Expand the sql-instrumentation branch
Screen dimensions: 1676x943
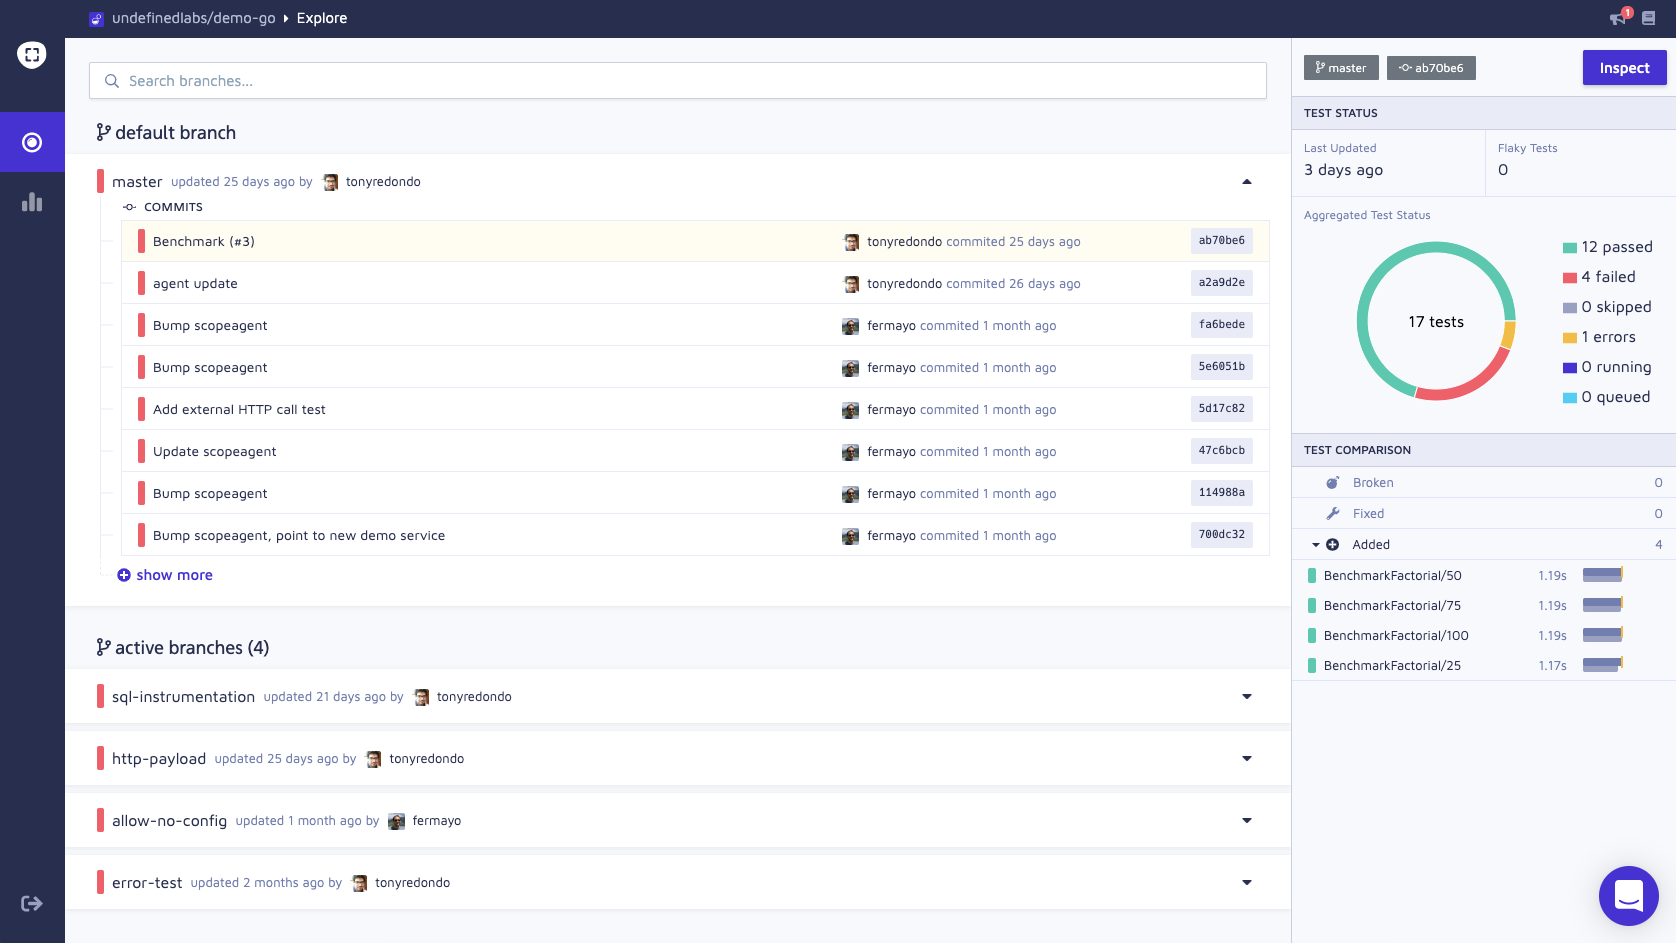point(1247,697)
